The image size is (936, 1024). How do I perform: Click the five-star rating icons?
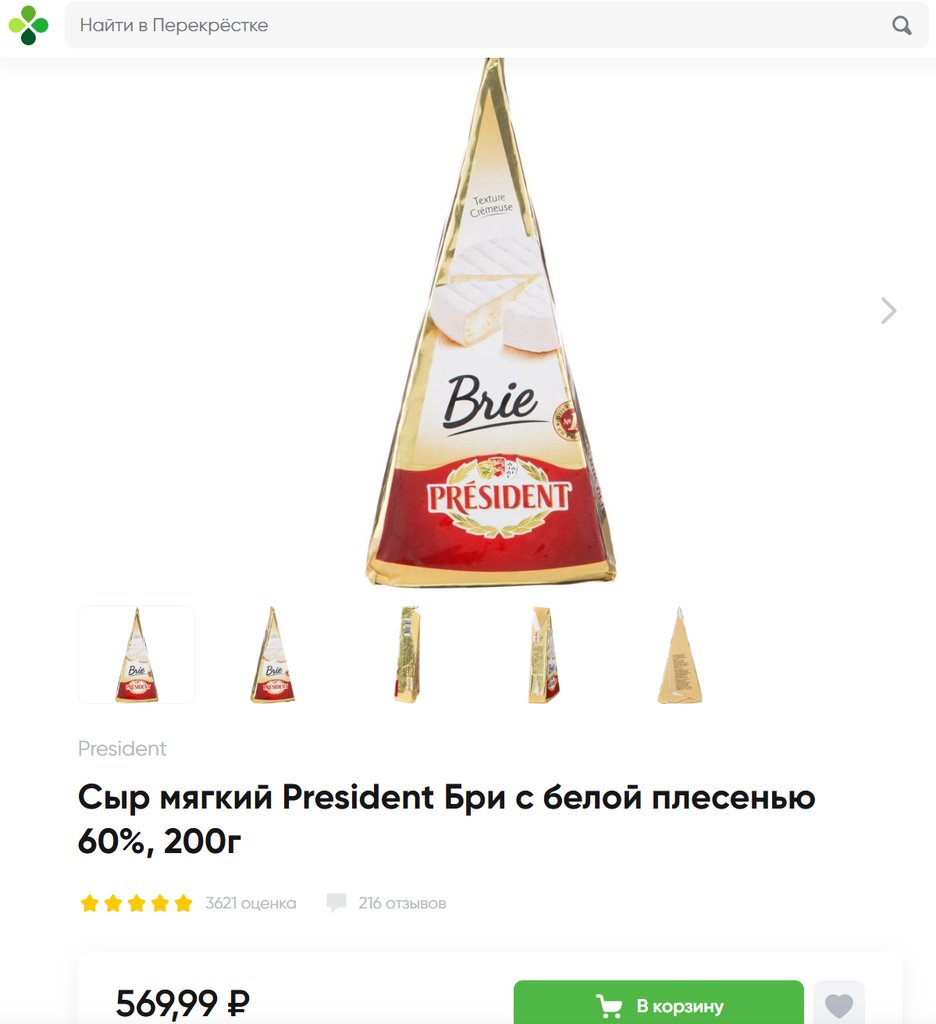137,903
